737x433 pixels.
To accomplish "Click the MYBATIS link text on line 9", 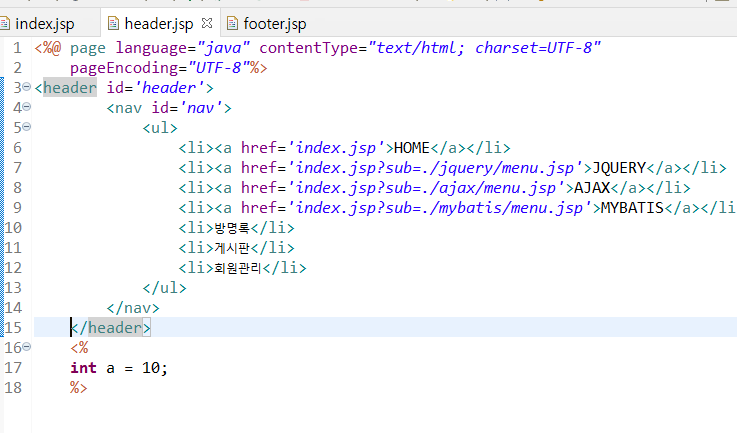I will (632, 208).
